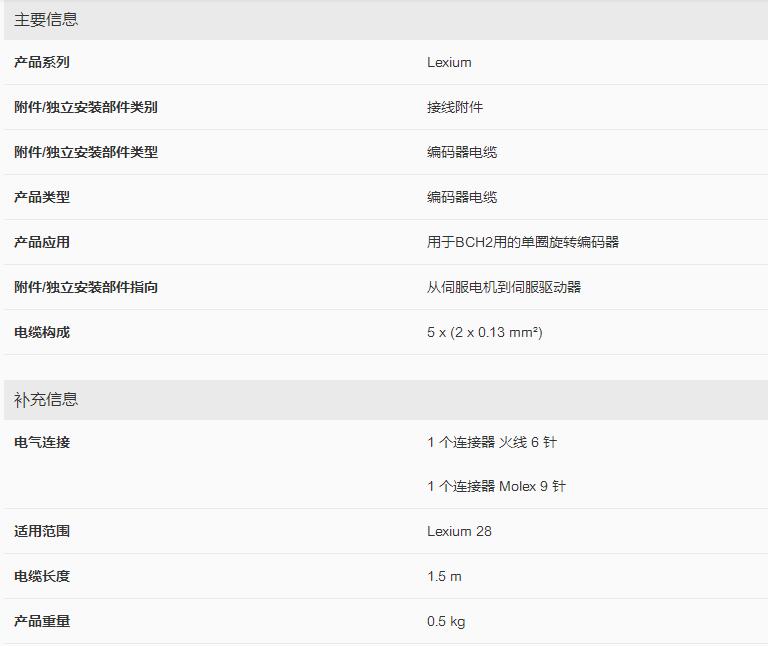Click the 附件/独立安装部件指向 label
This screenshot has height=646, width=768.
pos(86,287)
